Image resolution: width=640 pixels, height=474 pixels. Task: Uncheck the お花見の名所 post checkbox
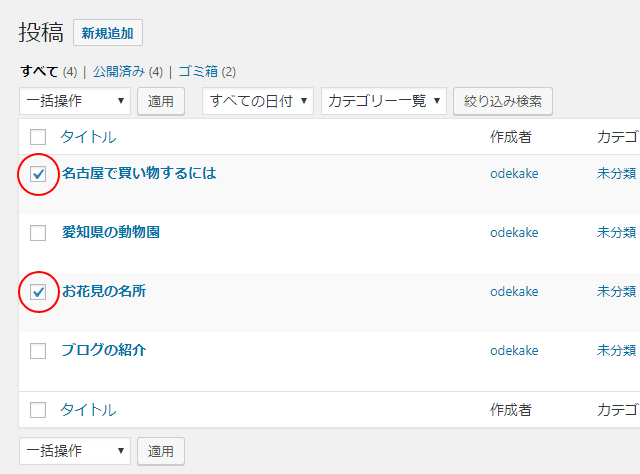(38, 292)
